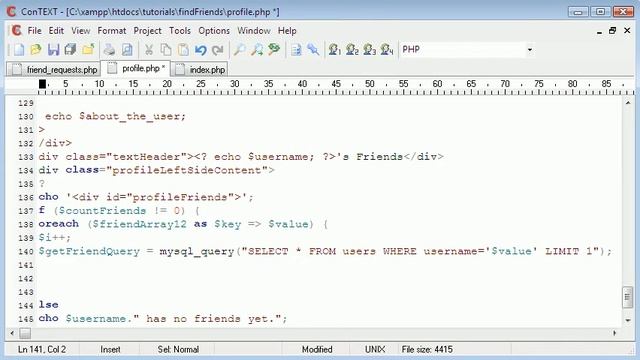Image resolution: width=640 pixels, height=360 pixels.
Task: Paste from clipboard icon
Action: click(x=183, y=50)
